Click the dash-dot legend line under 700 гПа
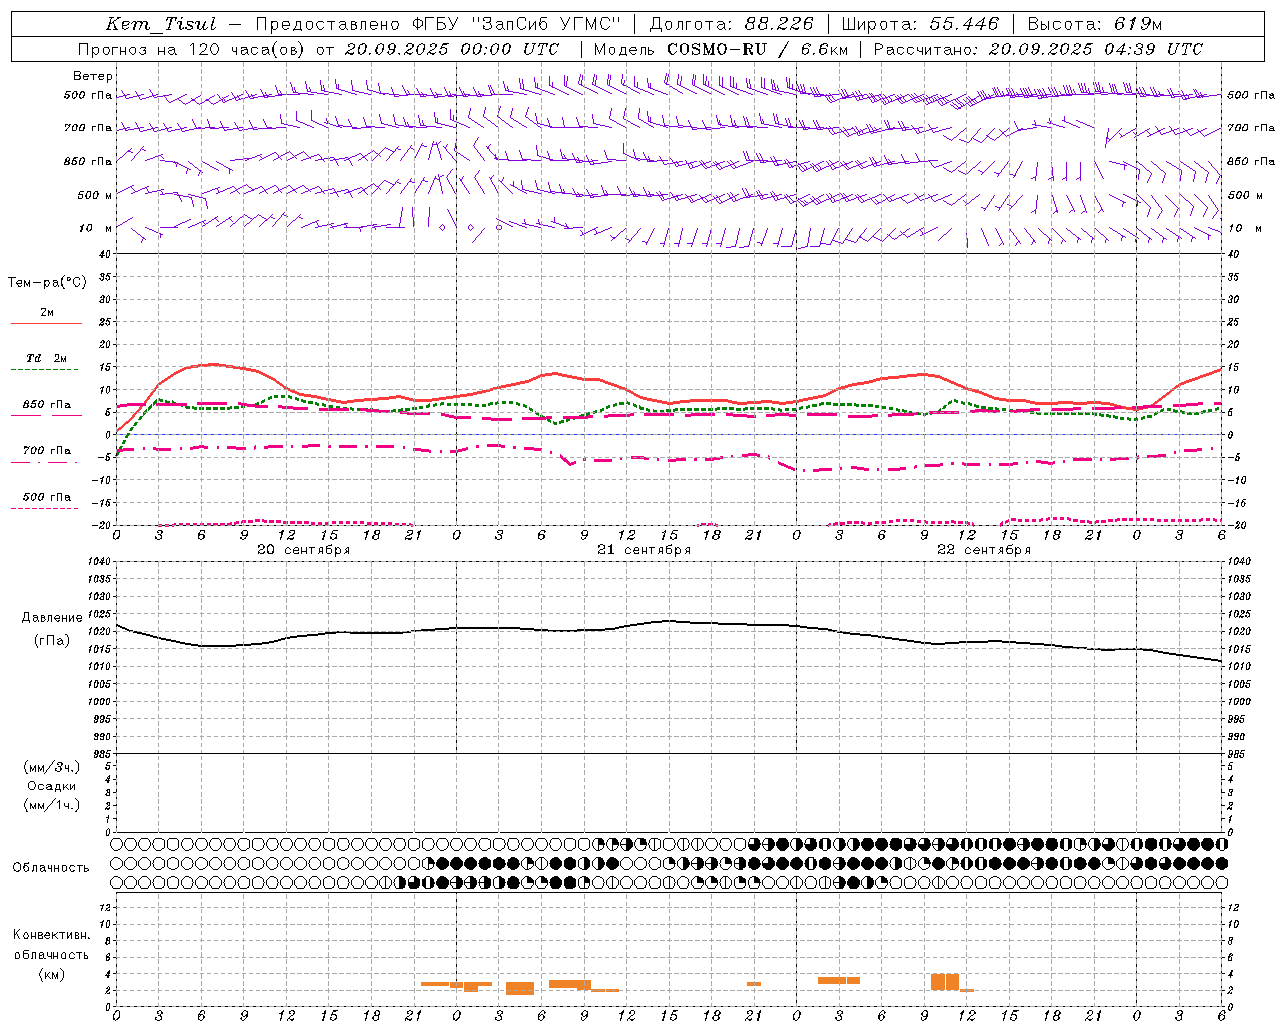 [44, 462]
